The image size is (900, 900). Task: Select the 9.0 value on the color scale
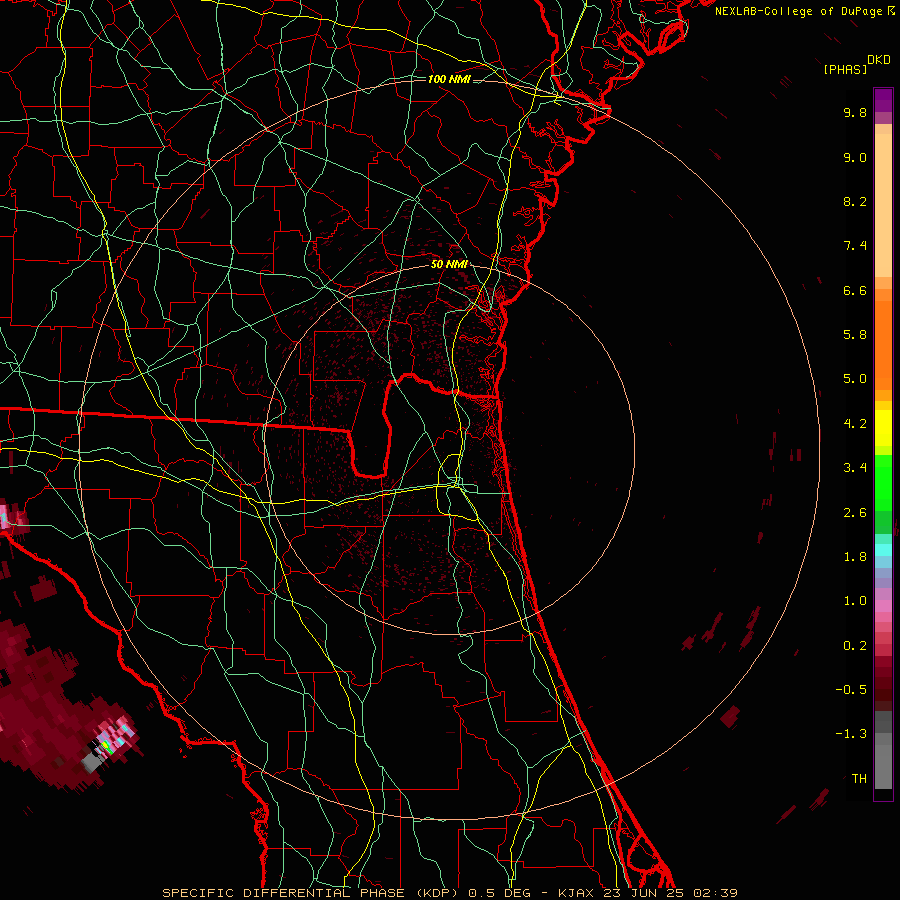[x=855, y=157]
